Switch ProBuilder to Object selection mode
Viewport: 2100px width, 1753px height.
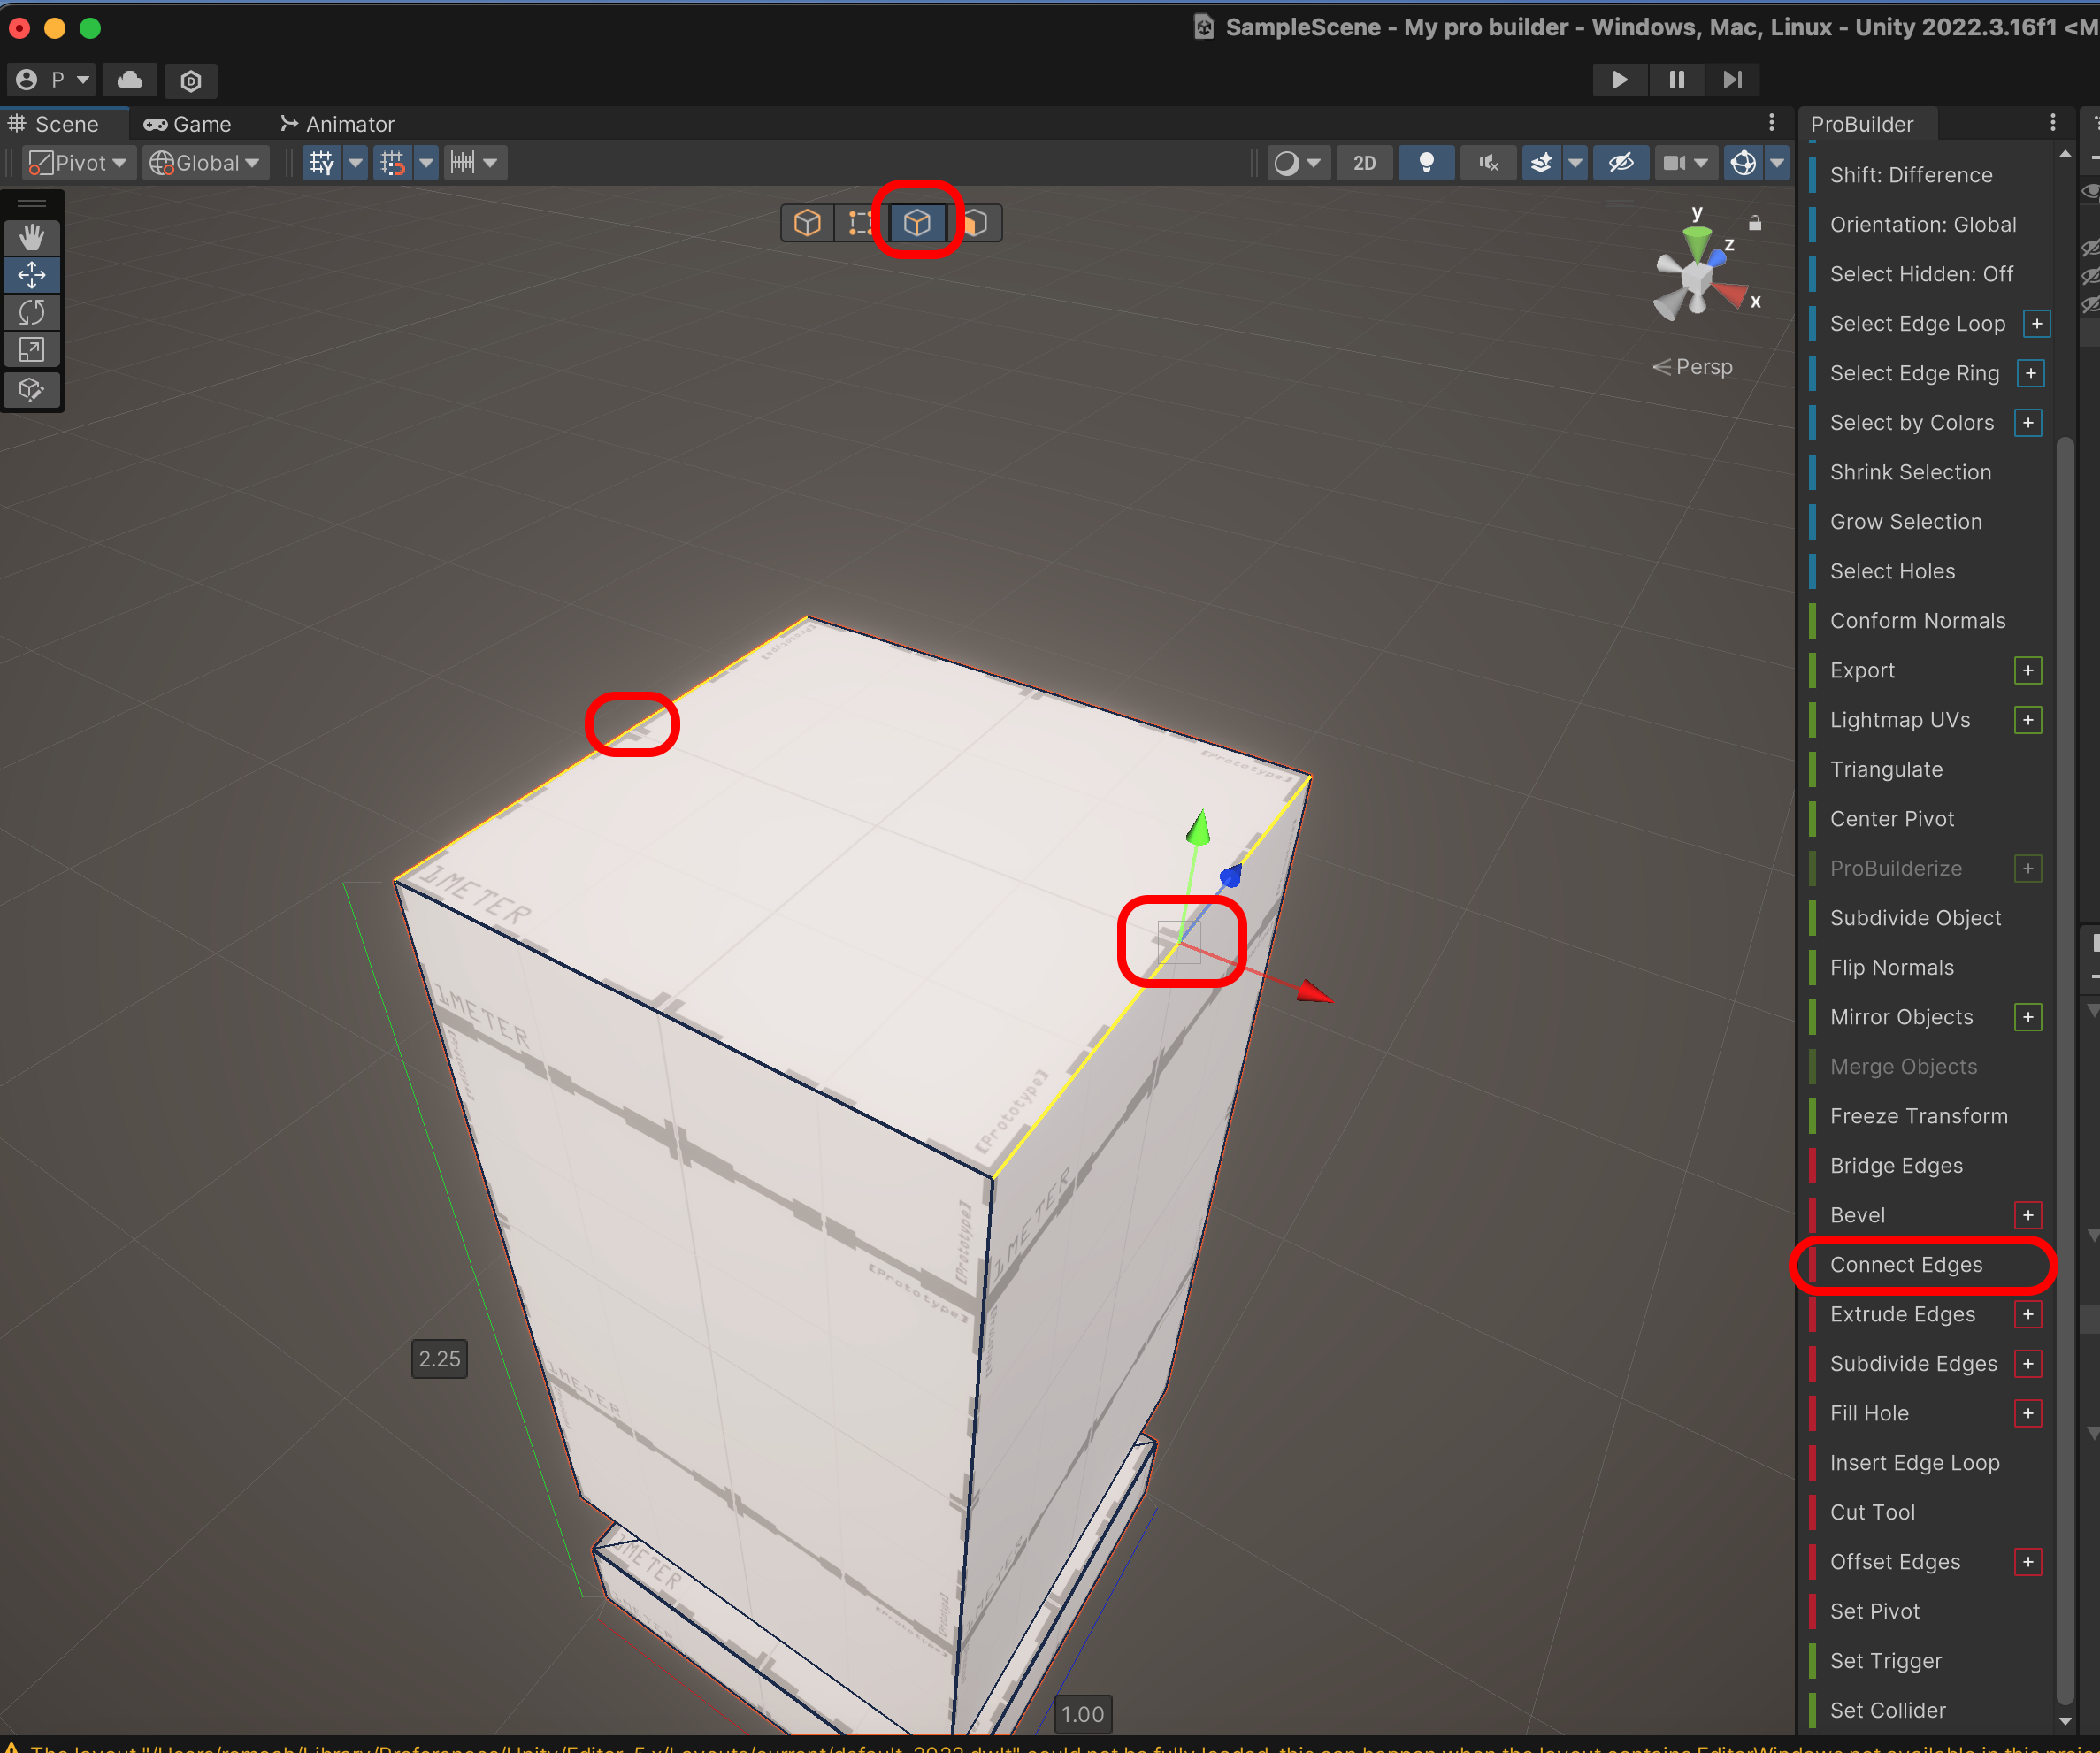[807, 222]
